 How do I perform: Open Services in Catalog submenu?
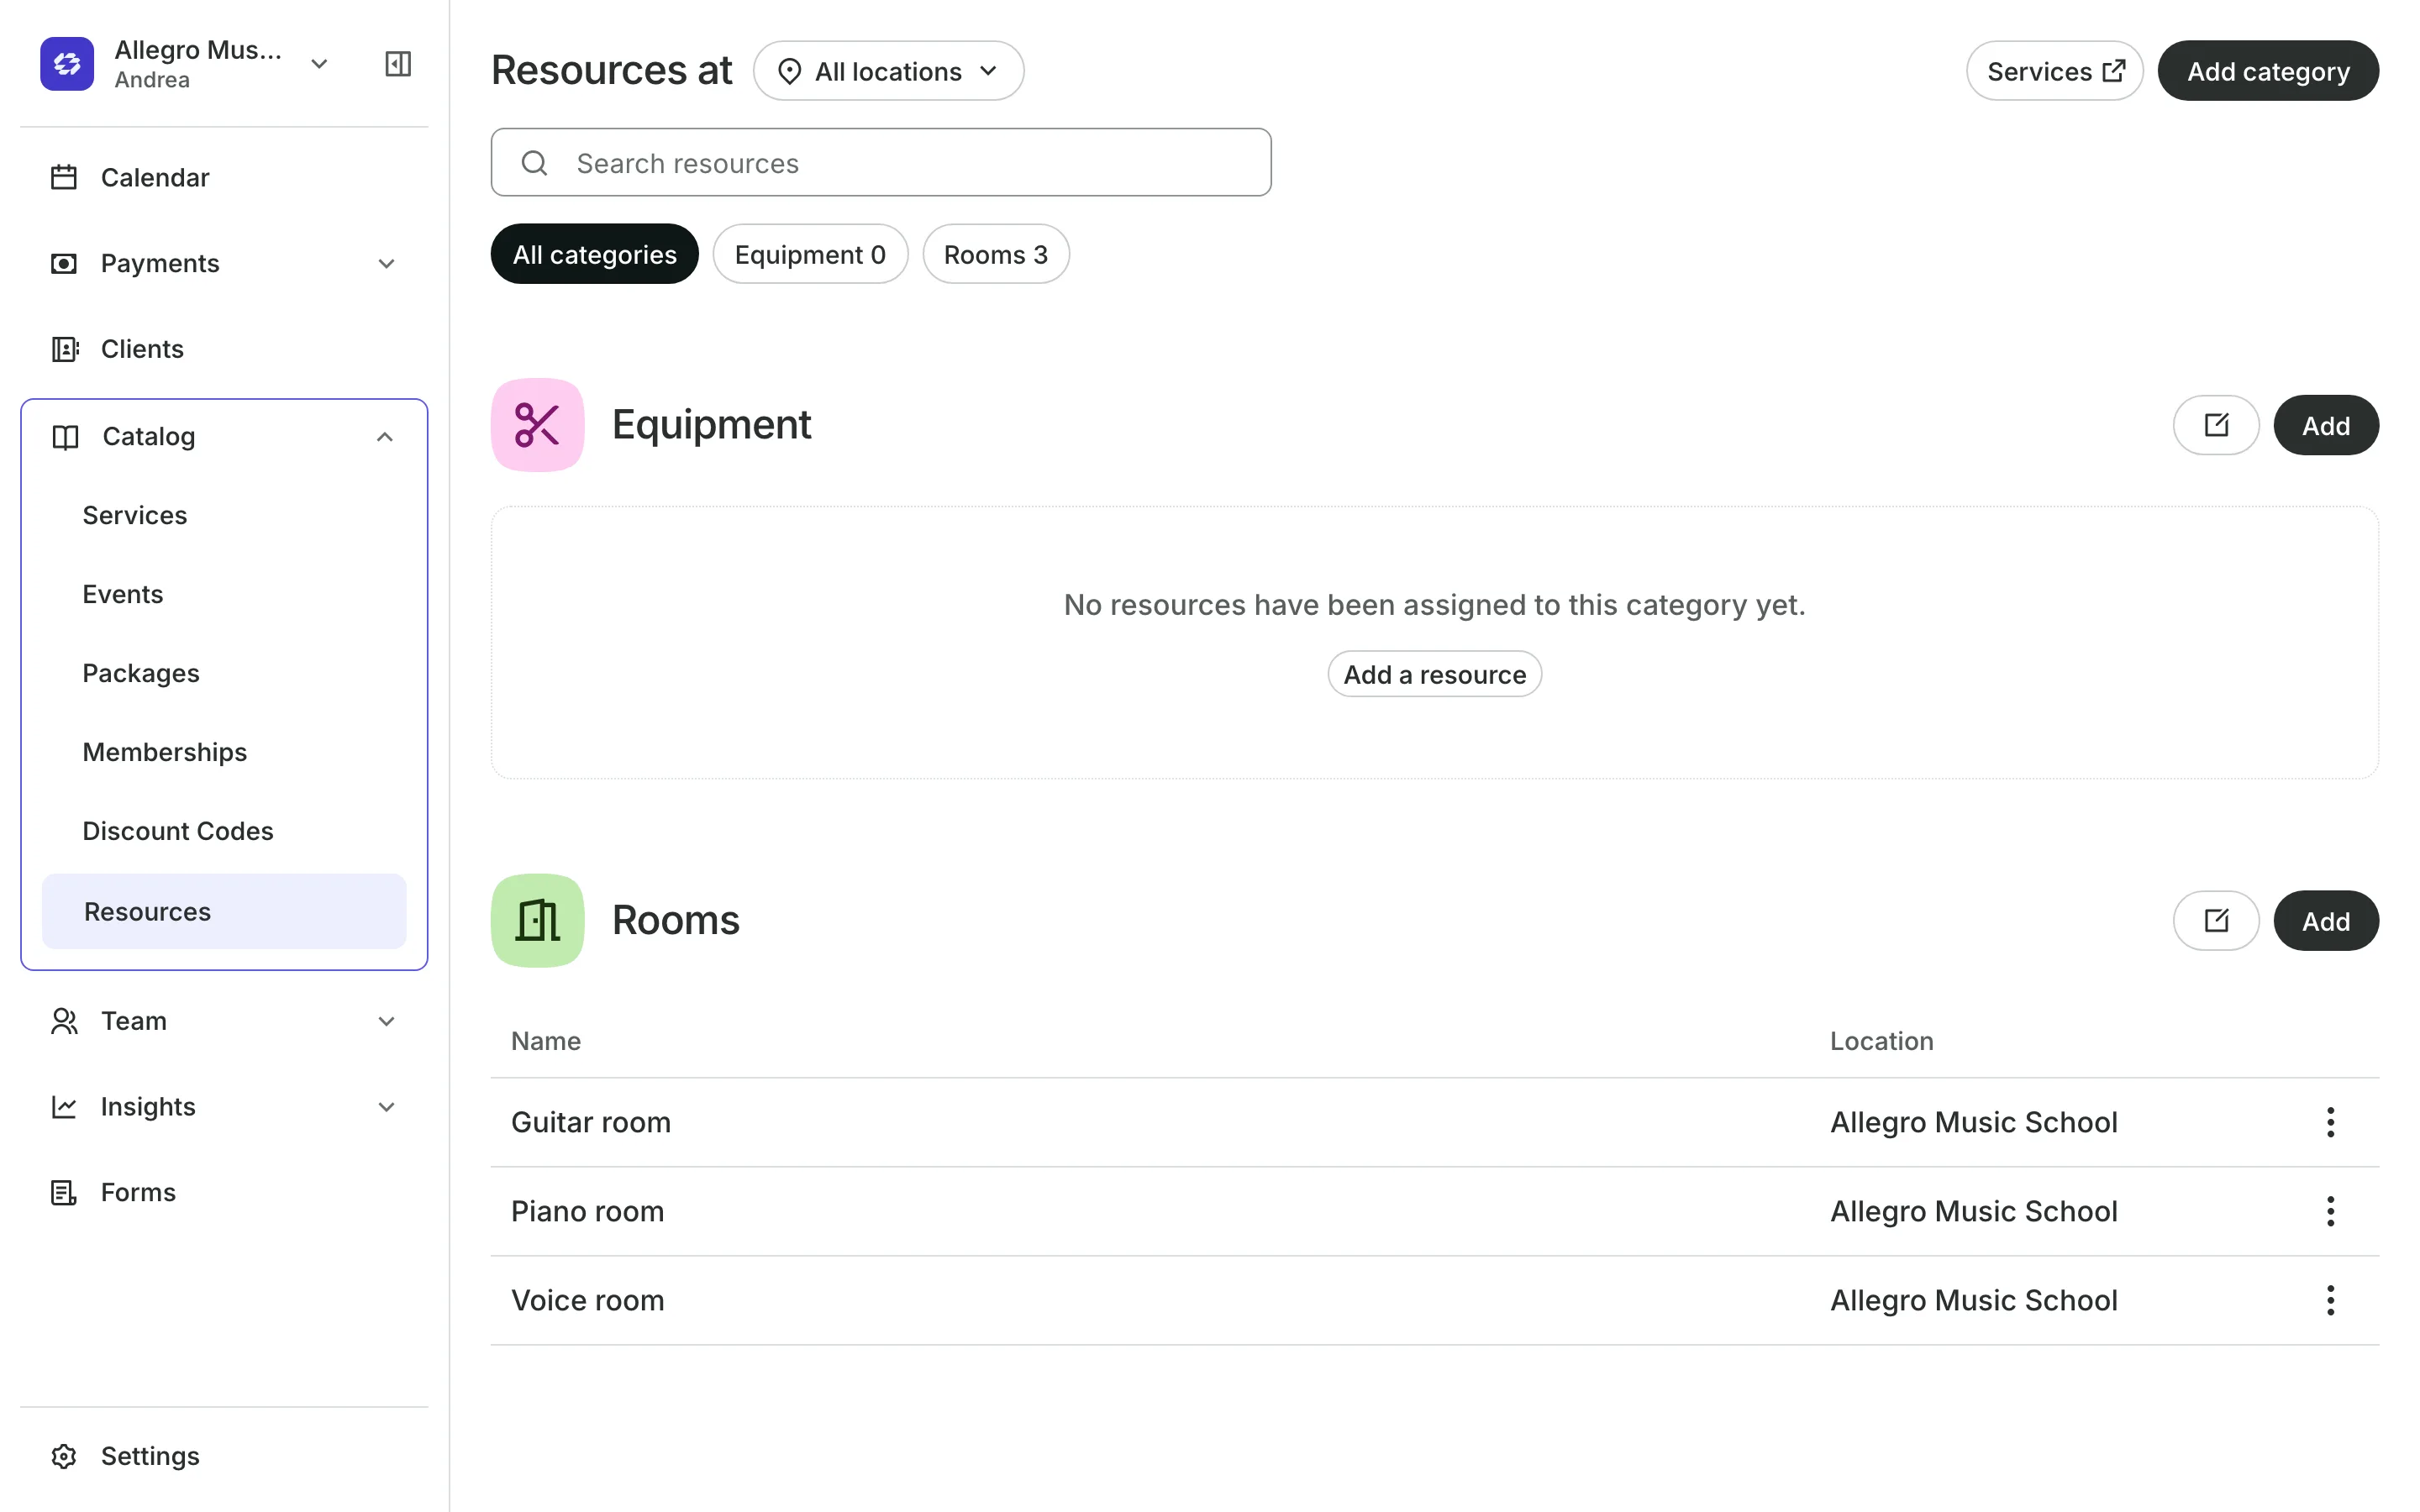tap(135, 515)
